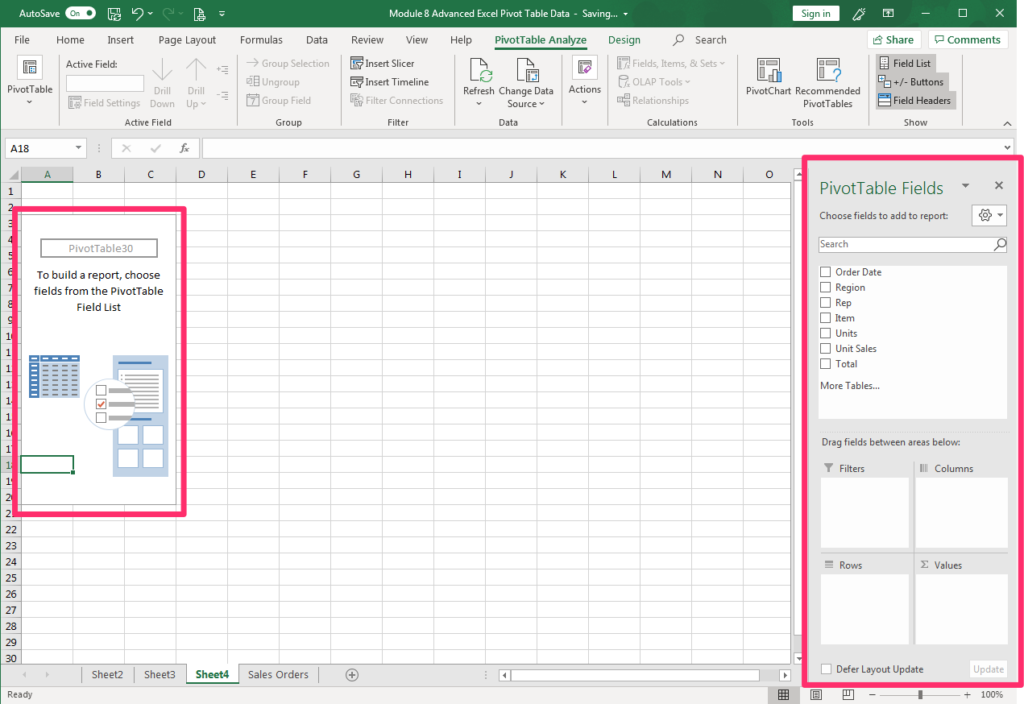Screen dimensions: 1024x704
Task: Switch to the Design ribbon tab
Action: click(x=624, y=40)
